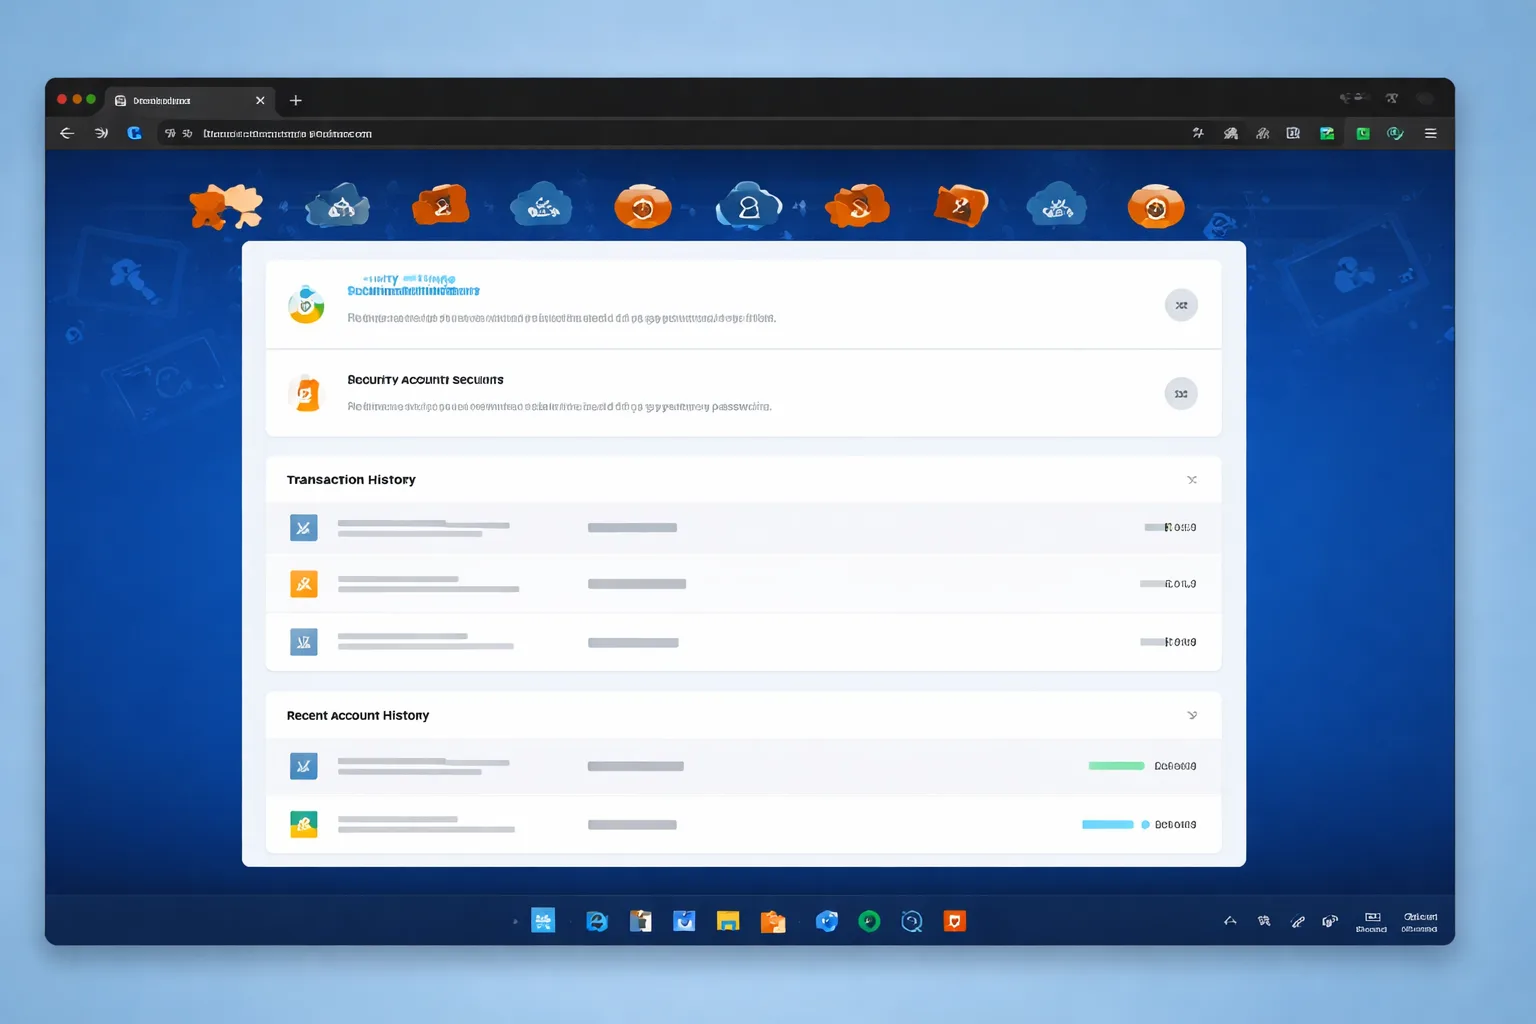This screenshot has height=1024, width=1536.
Task: Expand the Recent Account History chevron
Action: tap(1192, 715)
